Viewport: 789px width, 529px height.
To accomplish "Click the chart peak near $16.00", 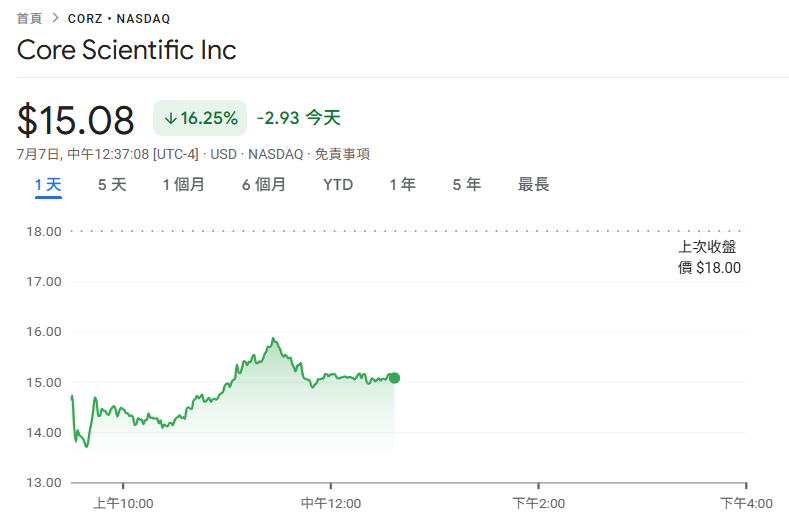I will (273, 339).
